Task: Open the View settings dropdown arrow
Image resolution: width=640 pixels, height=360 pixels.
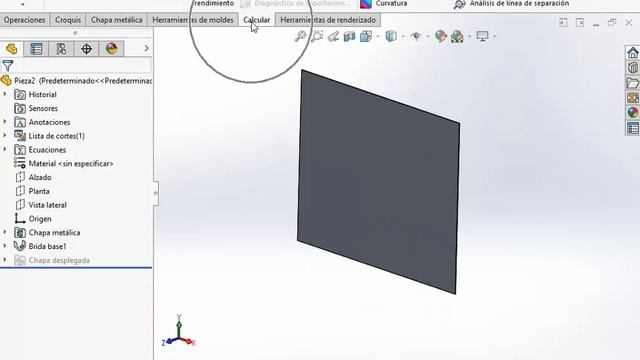Action: pos(495,37)
